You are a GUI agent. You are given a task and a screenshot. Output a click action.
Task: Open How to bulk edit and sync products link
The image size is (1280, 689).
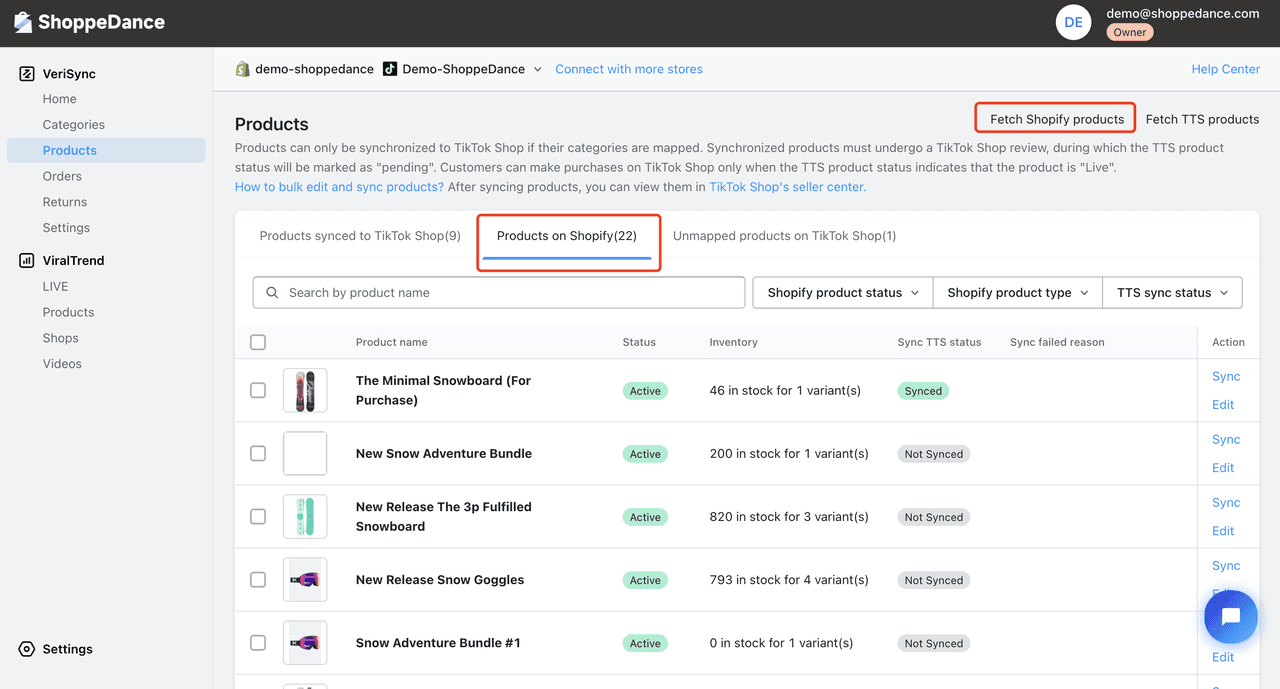(x=339, y=187)
